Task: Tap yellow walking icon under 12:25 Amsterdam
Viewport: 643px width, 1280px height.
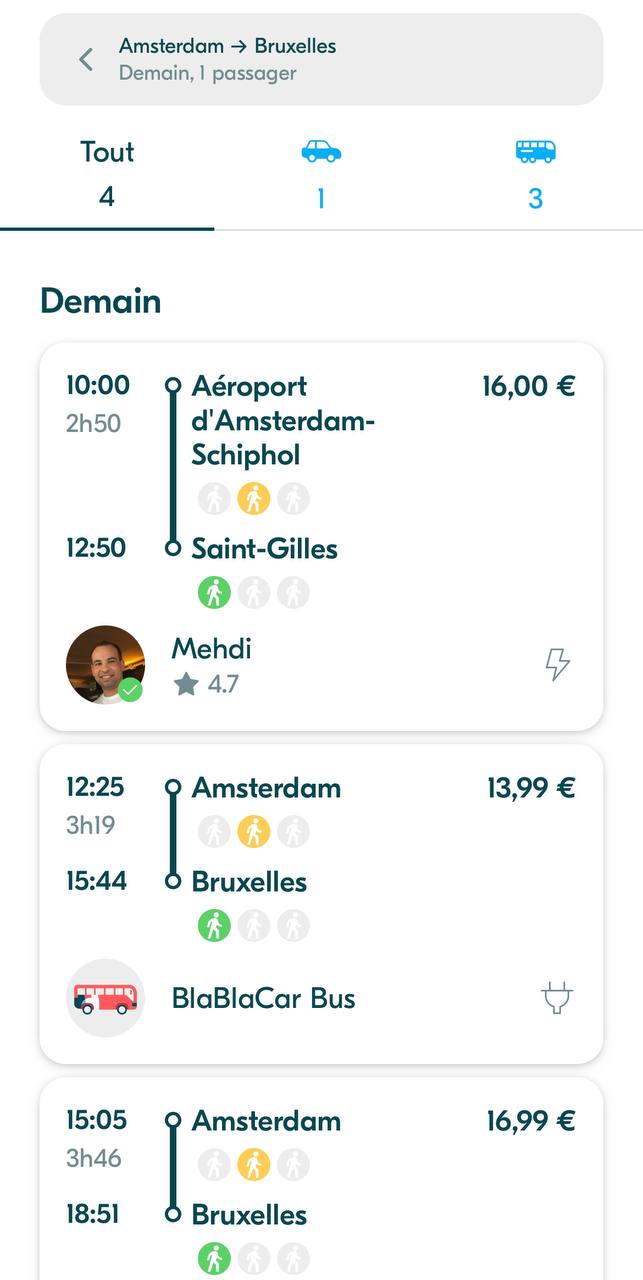Action: (x=254, y=831)
